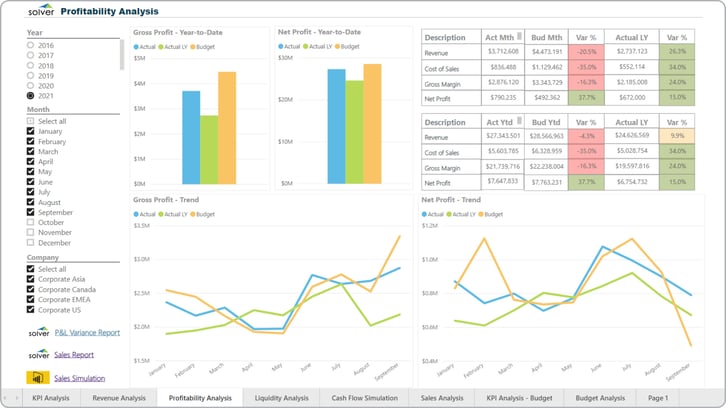Toggle Select all under Company
The height and width of the screenshot is (408, 726).
click(x=31, y=269)
